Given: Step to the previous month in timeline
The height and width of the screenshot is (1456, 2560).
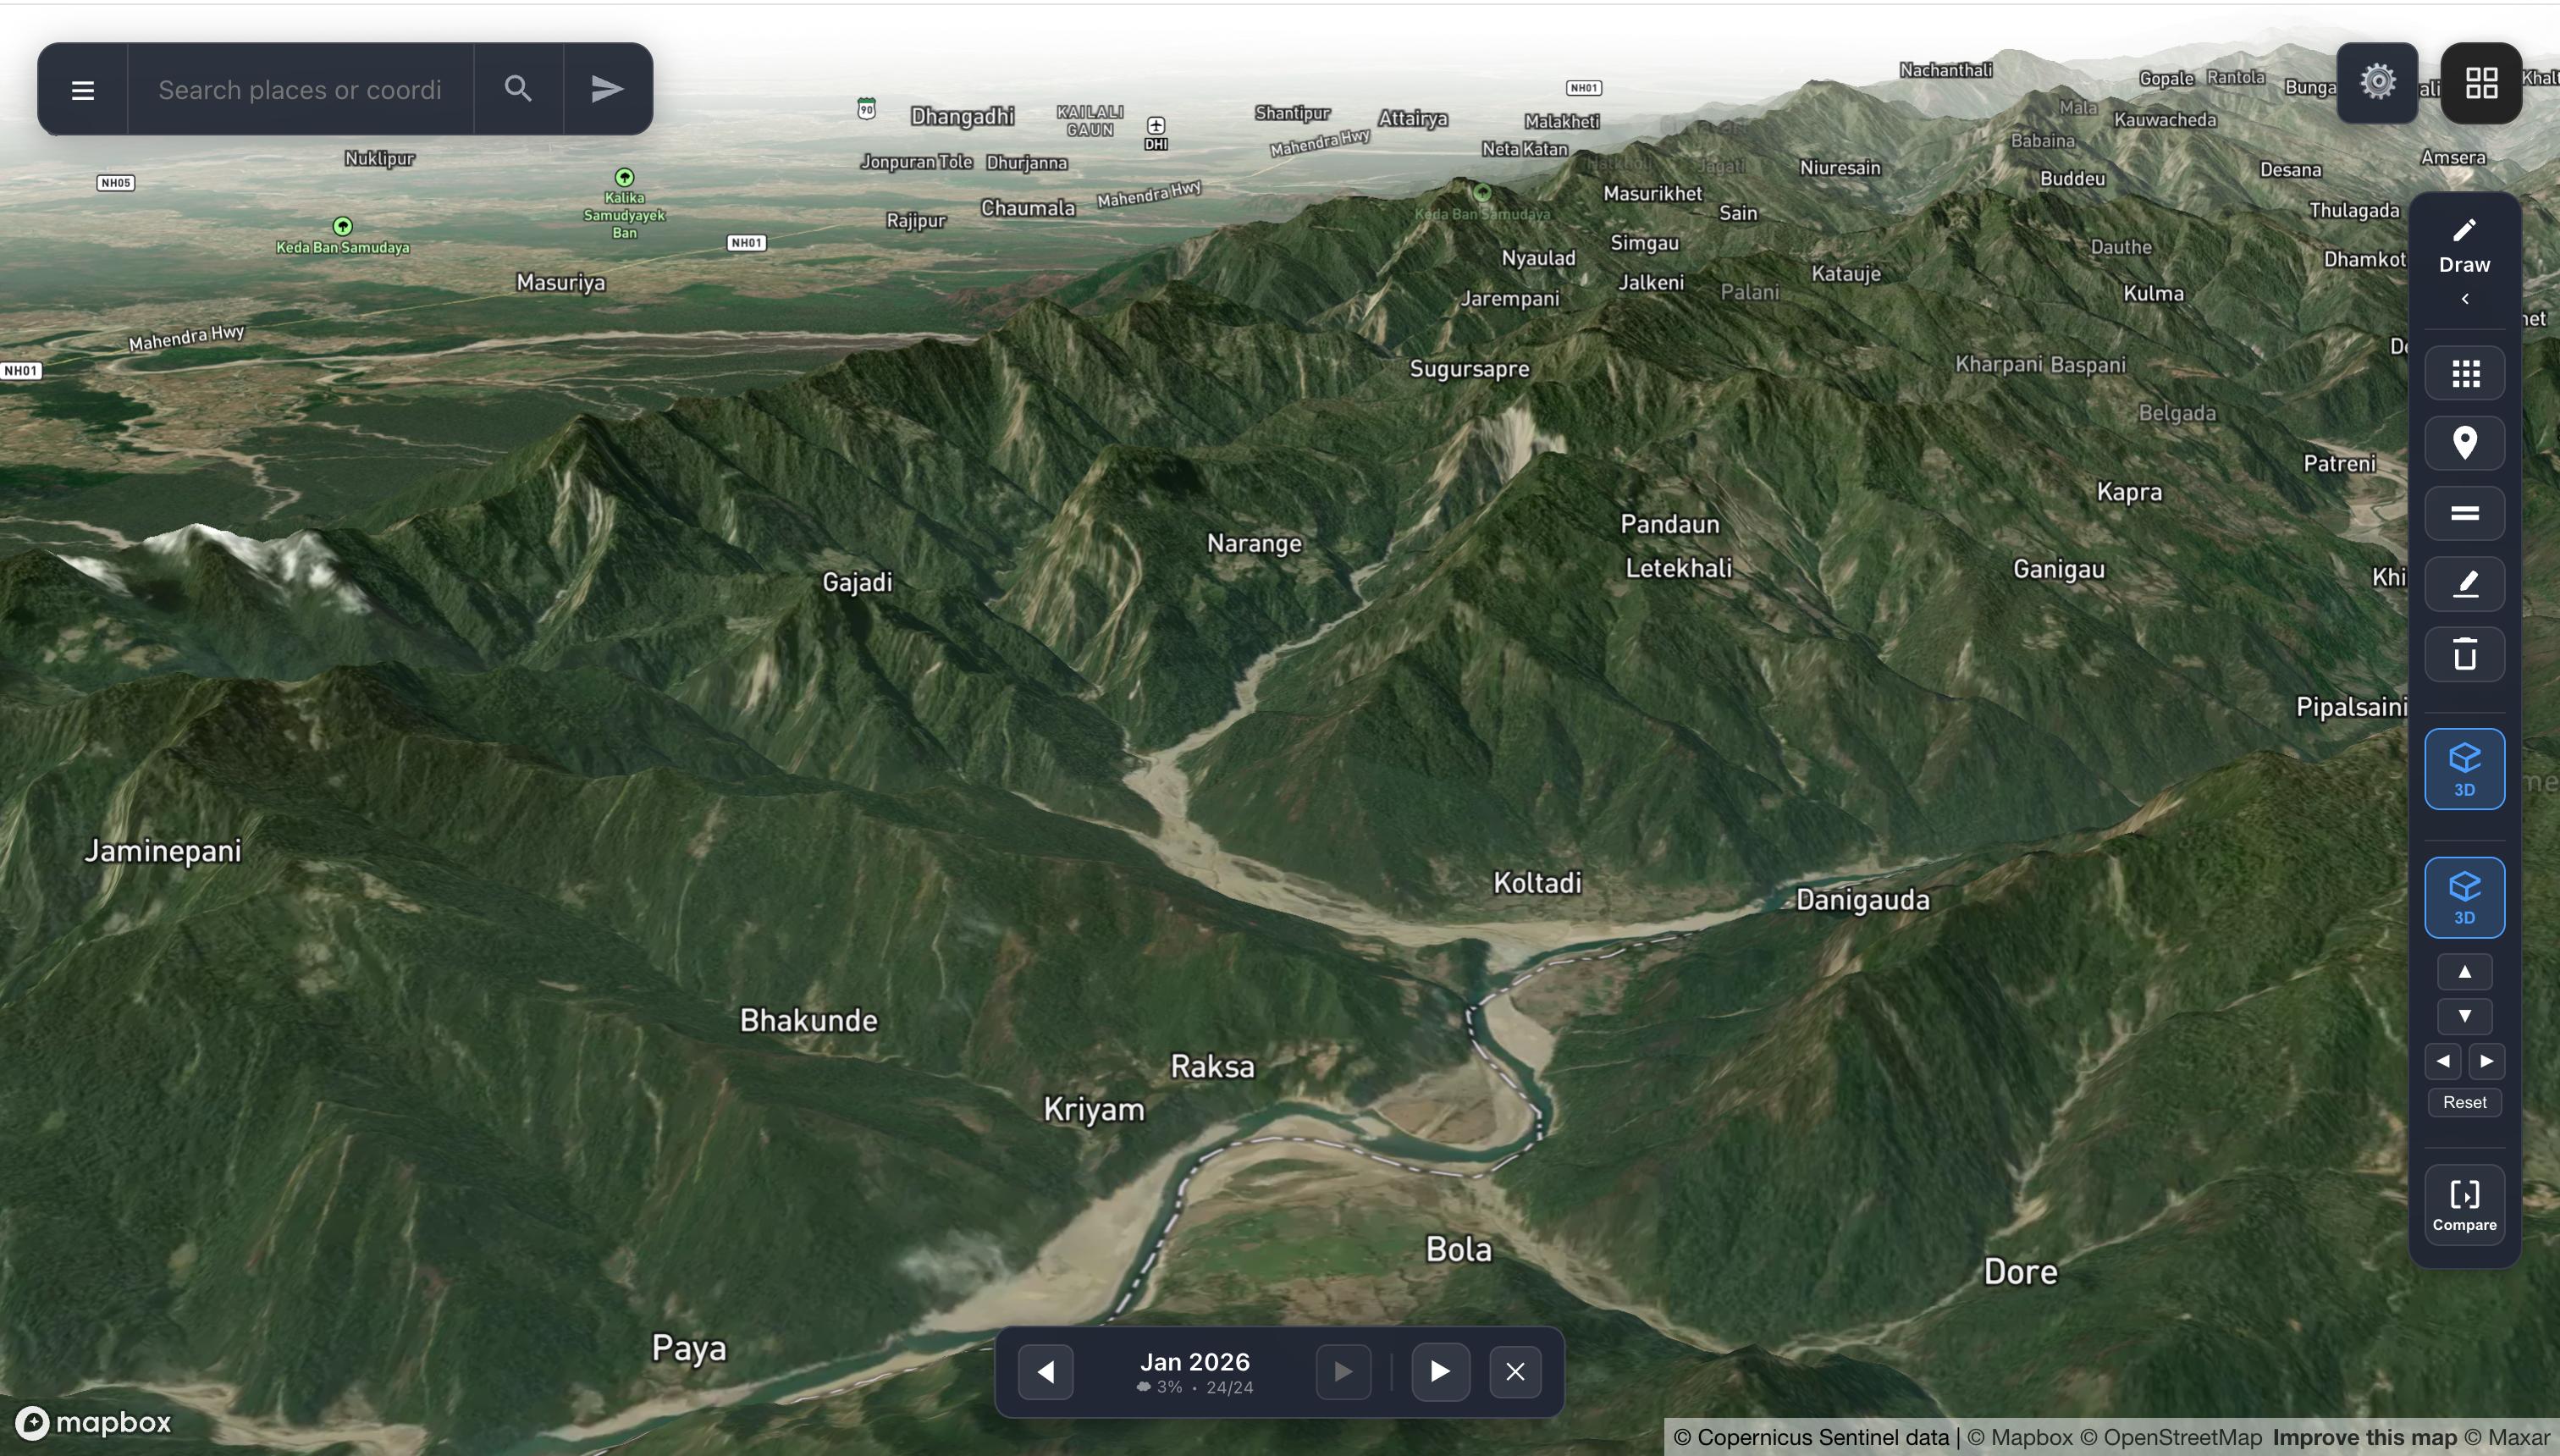Looking at the screenshot, I should [x=1046, y=1371].
